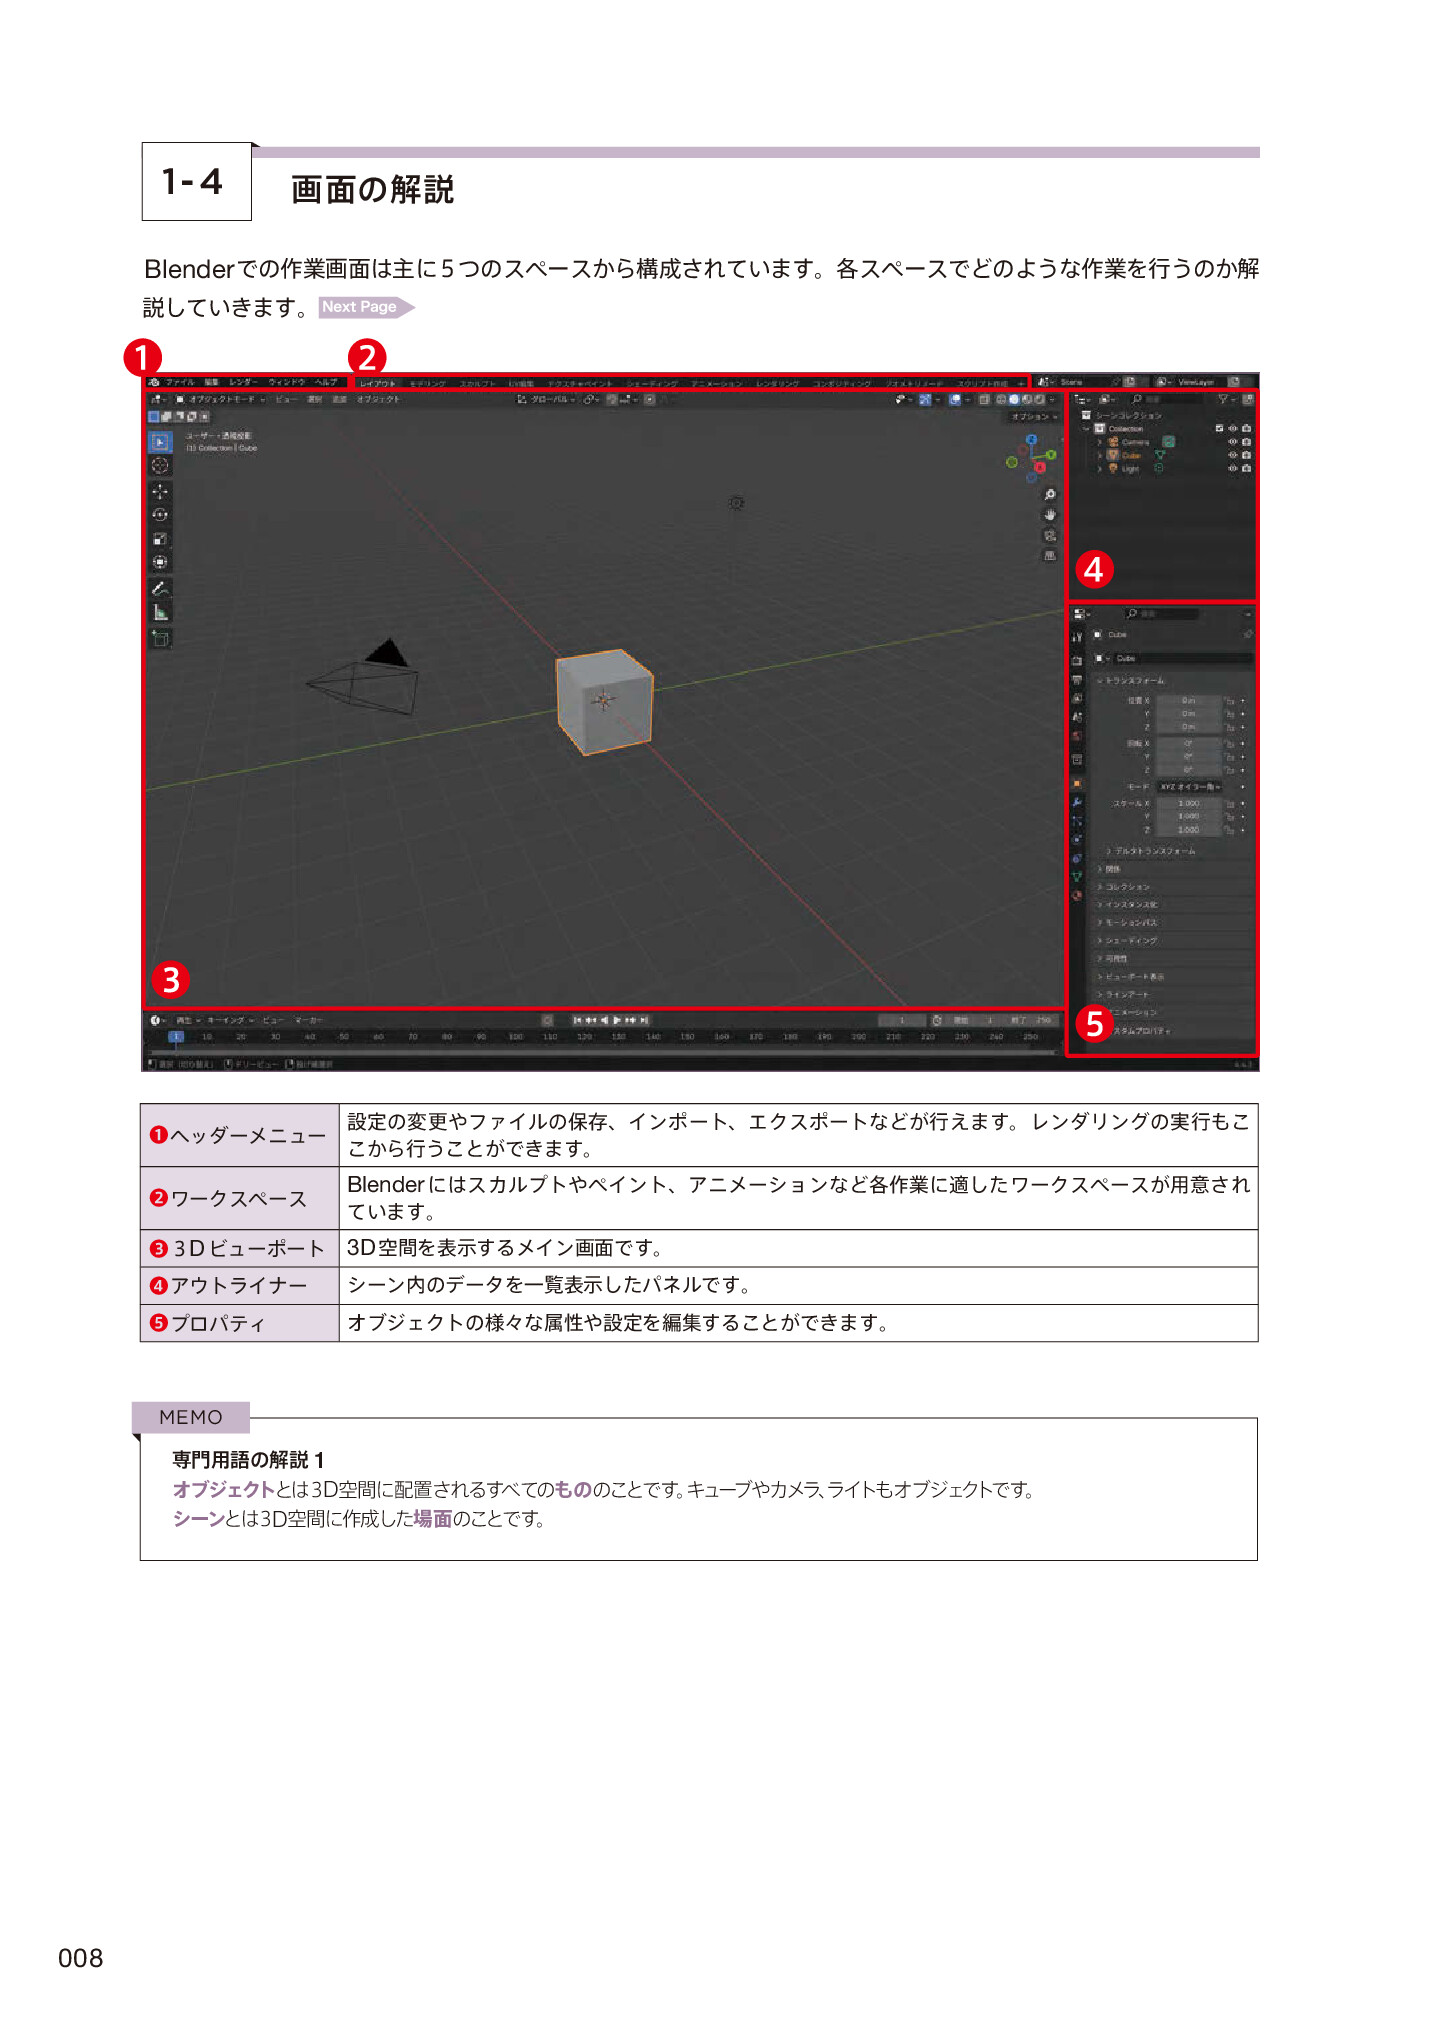Switch to the Layout workspace tab
Image resolution: width=1433 pixels, height=2024 pixels.
coord(378,383)
